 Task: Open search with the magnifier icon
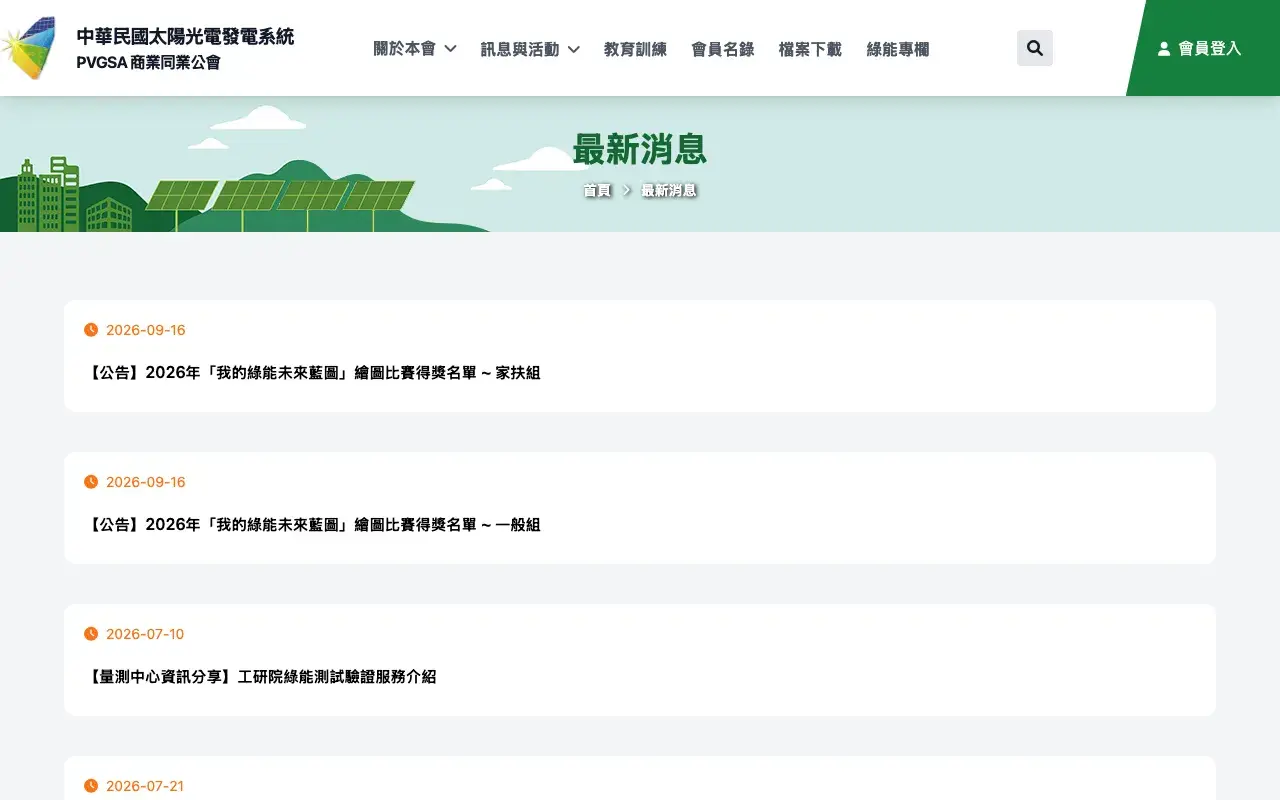click(1035, 48)
